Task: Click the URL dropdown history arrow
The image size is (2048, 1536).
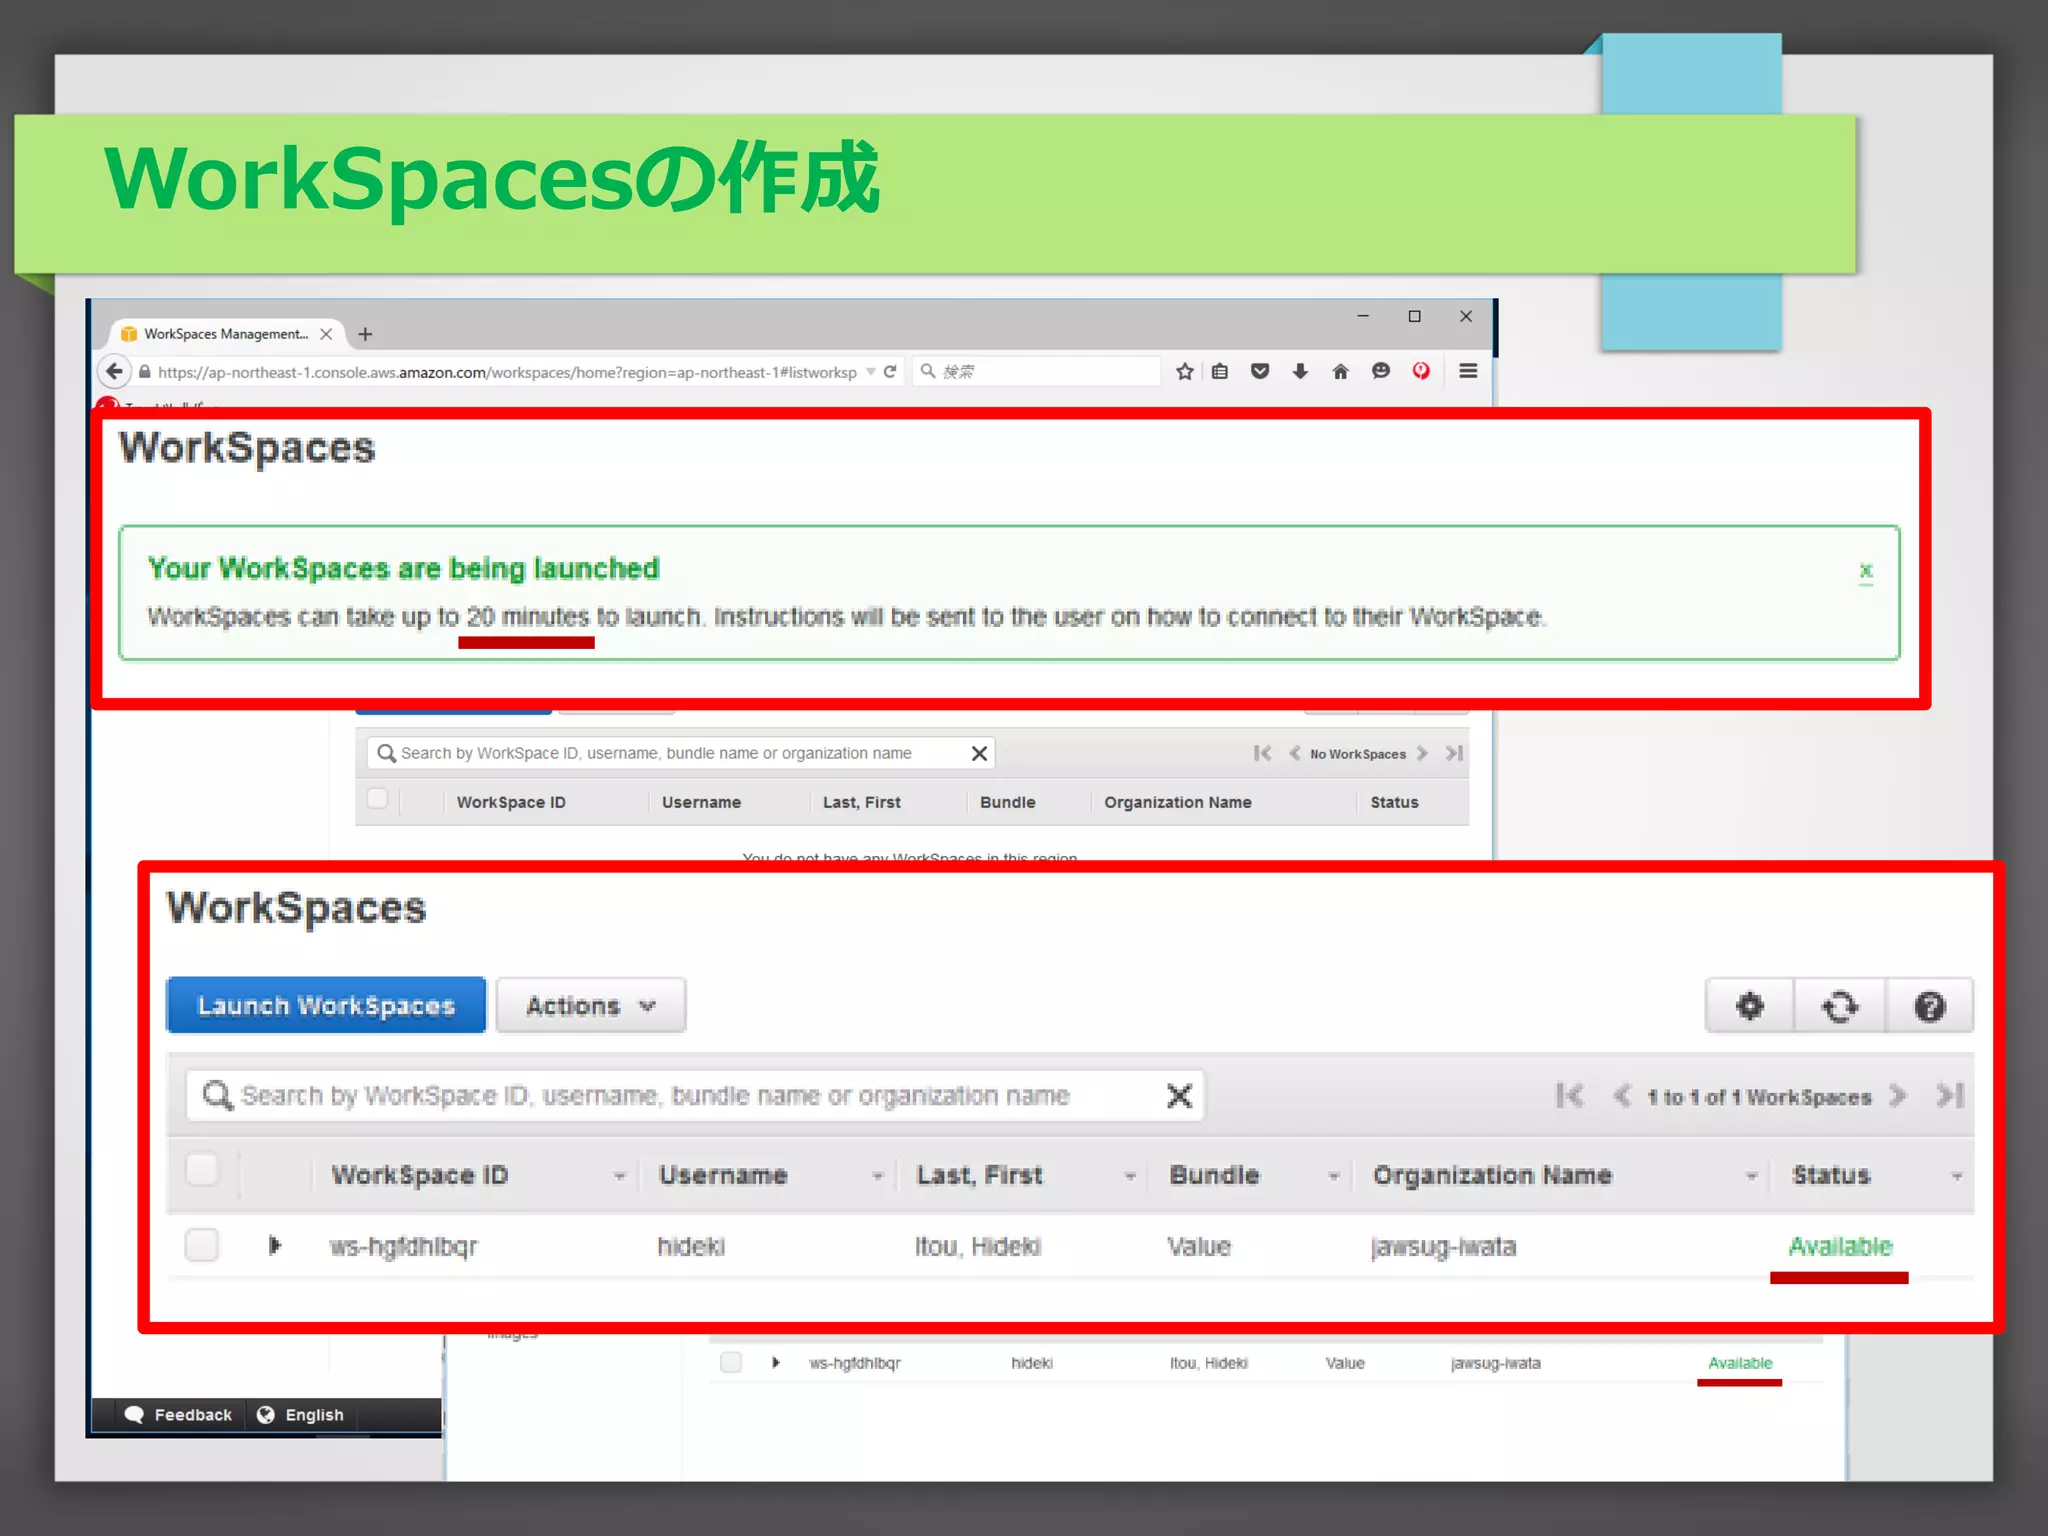Action: tap(871, 371)
